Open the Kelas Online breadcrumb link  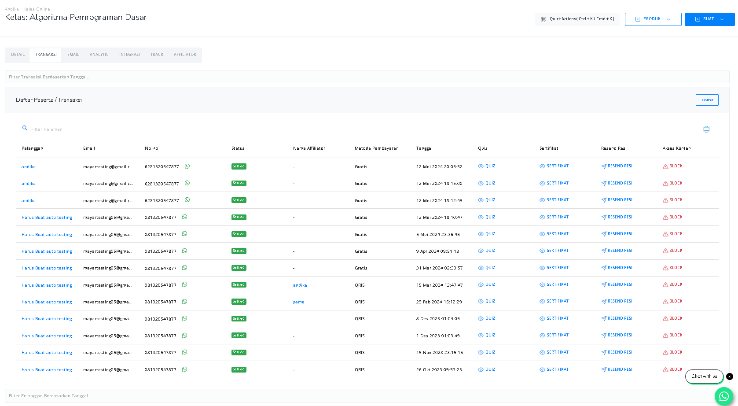[36, 9]
